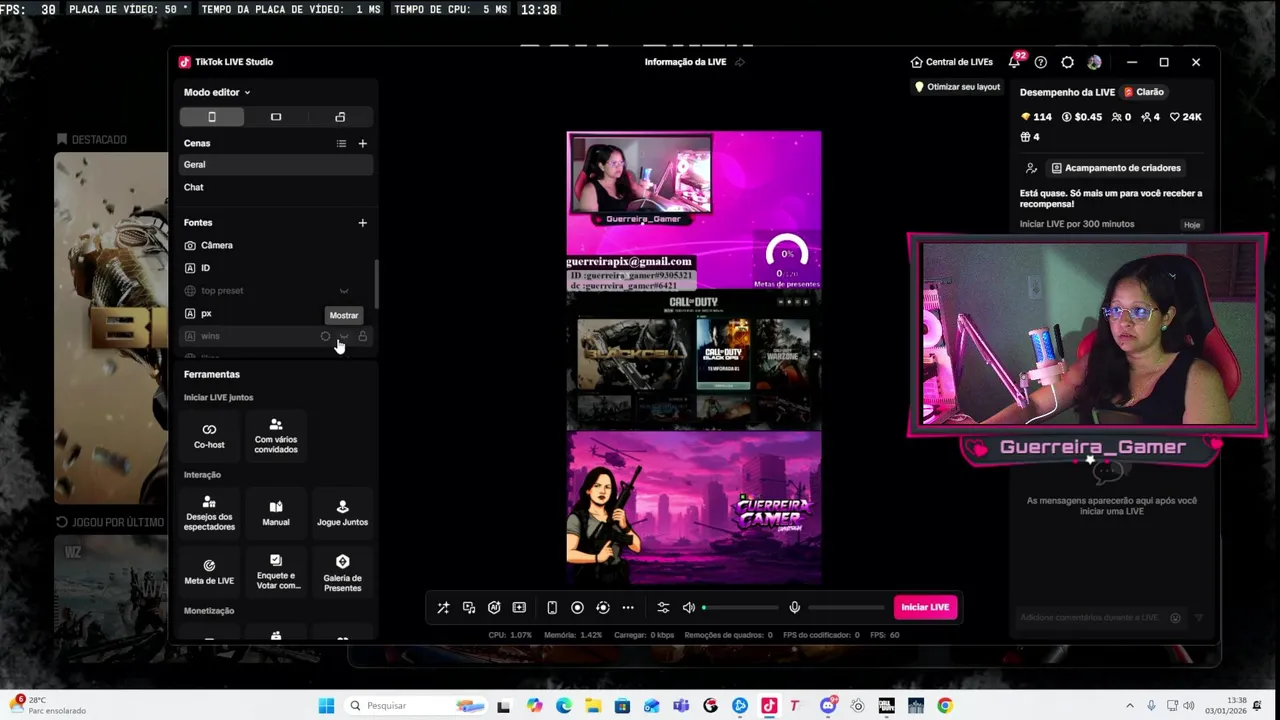Open the audio mixer settings sliders icon
The image size is (1280, 720).
click(x=663, y=607)
